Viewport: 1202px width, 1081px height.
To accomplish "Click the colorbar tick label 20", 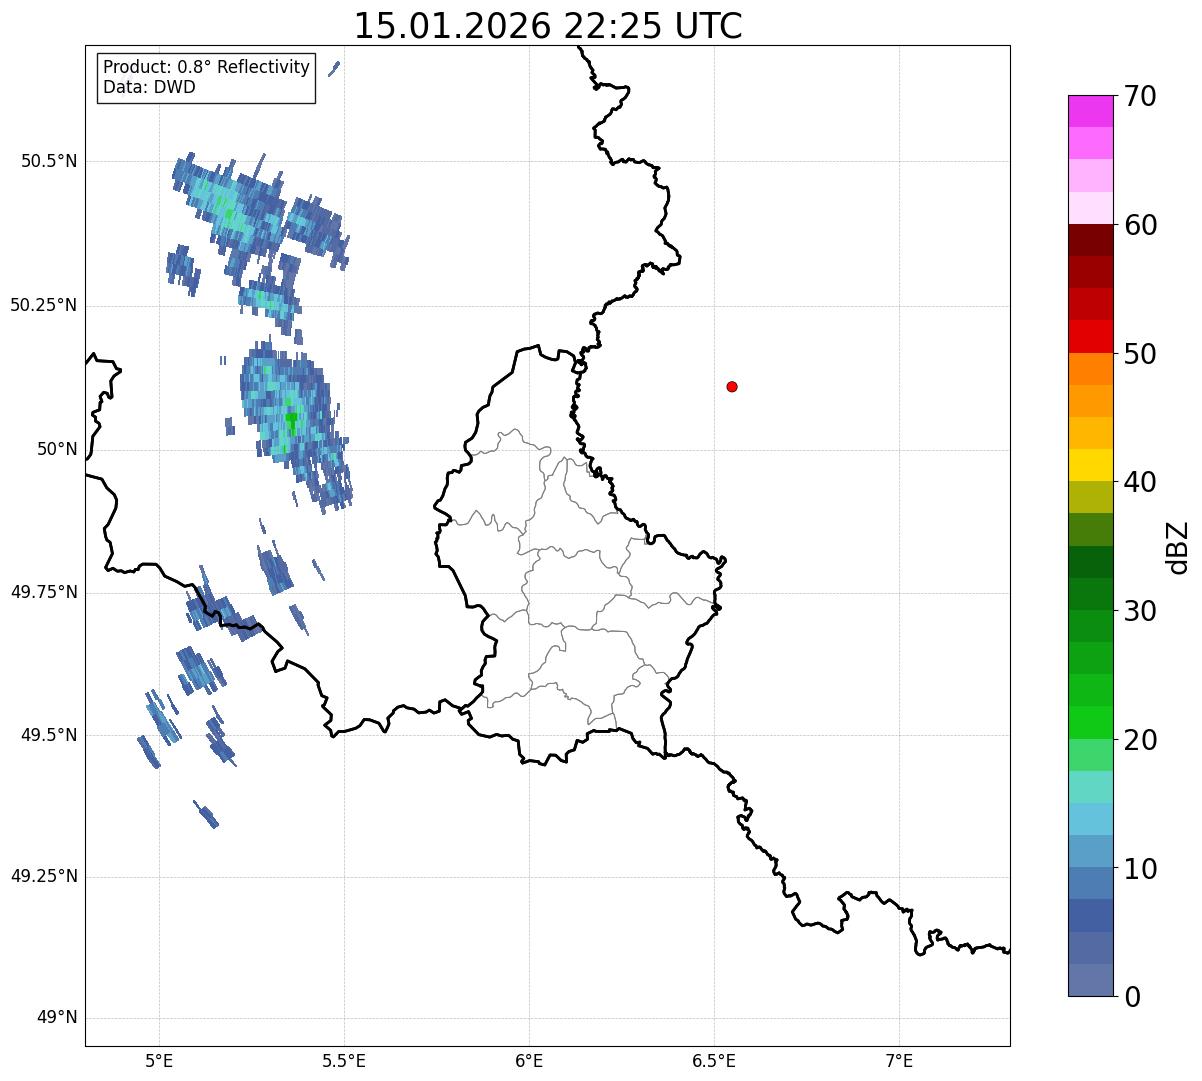I will point(1141,740).
